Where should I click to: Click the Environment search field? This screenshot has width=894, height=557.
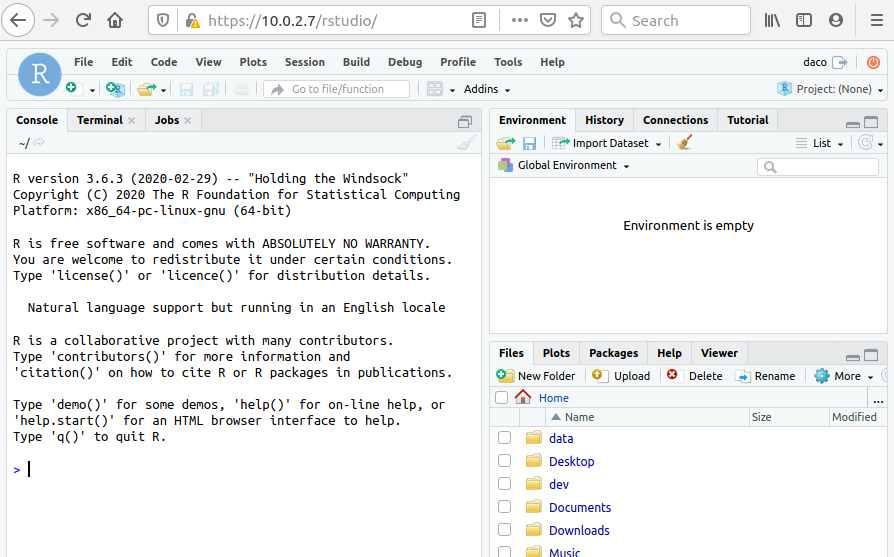coord(818,166)
